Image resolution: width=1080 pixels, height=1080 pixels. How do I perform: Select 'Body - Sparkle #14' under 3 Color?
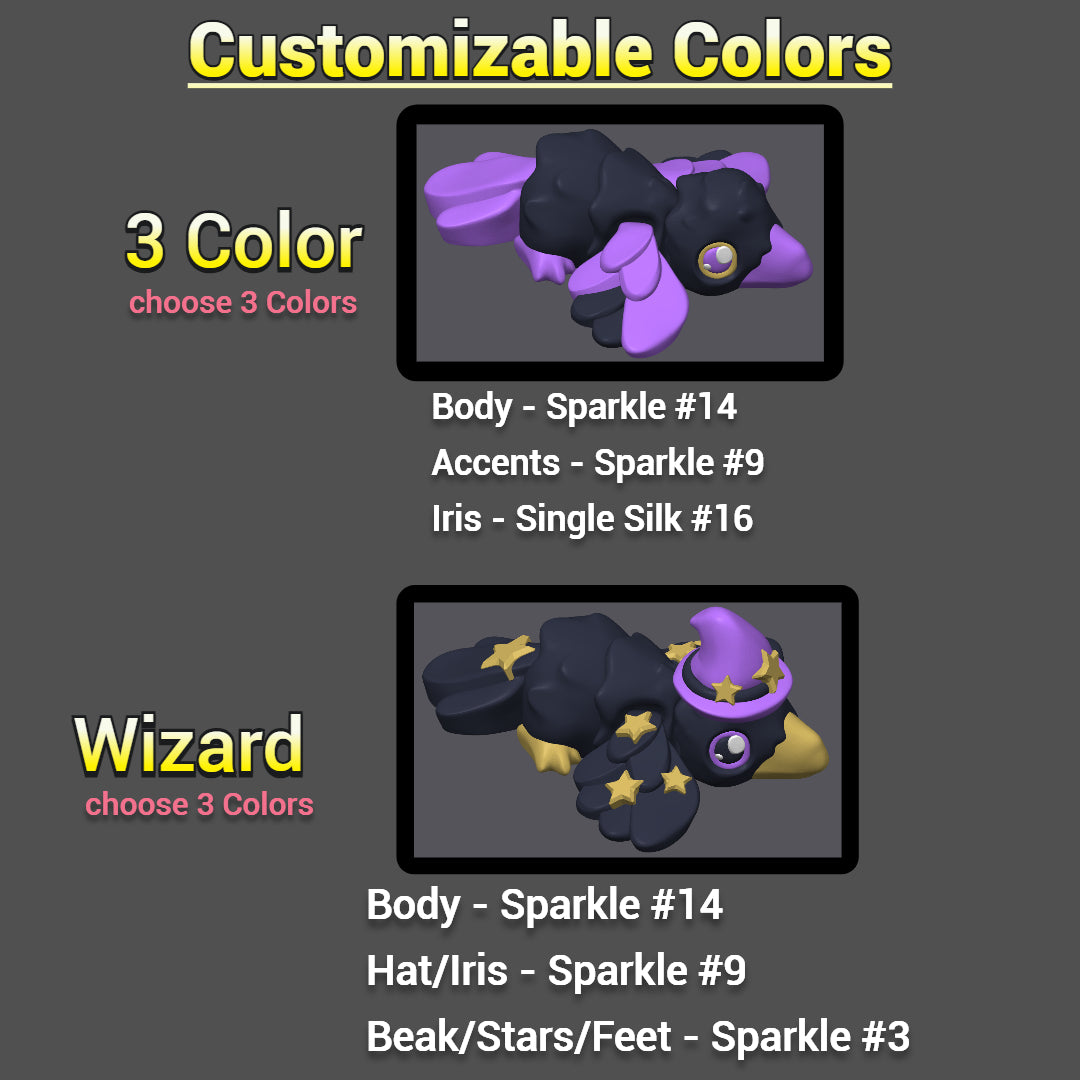coord(584,406)
